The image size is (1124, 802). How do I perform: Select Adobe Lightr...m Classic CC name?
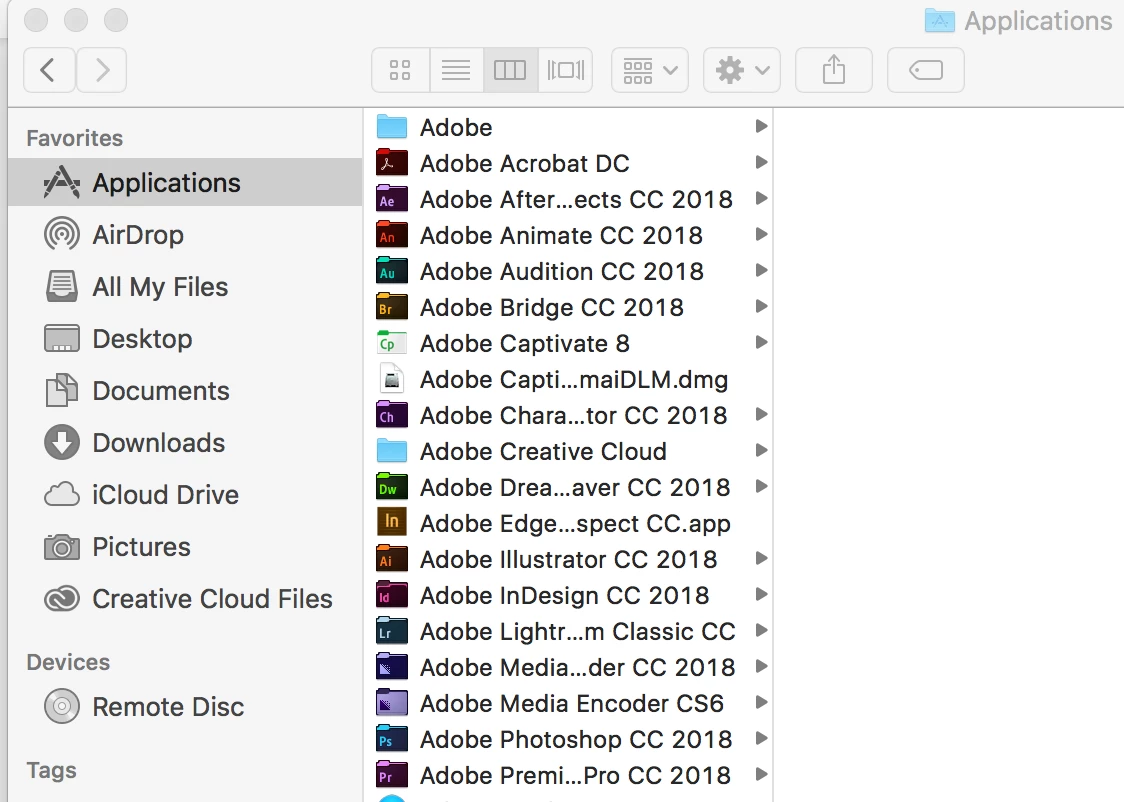coord(578,631)
